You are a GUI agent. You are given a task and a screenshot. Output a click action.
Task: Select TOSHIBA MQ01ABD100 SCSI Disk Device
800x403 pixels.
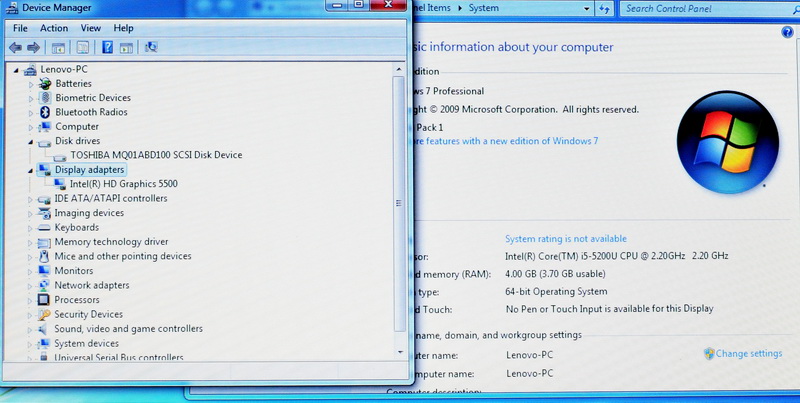coord(156,155)
